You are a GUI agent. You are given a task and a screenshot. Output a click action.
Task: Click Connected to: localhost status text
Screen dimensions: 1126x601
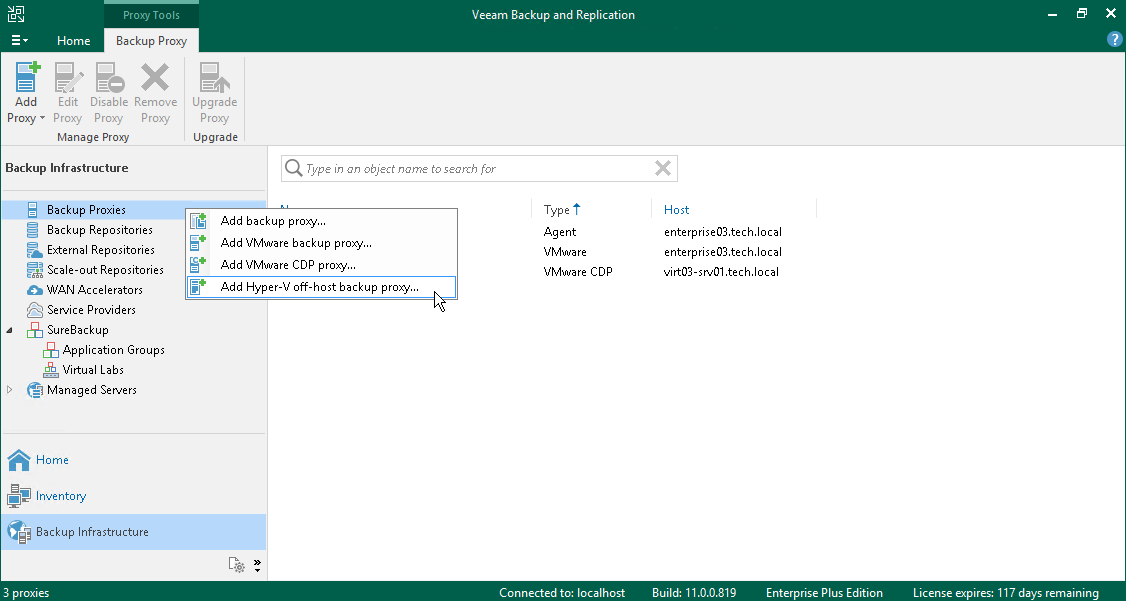[x=562, y=593]
